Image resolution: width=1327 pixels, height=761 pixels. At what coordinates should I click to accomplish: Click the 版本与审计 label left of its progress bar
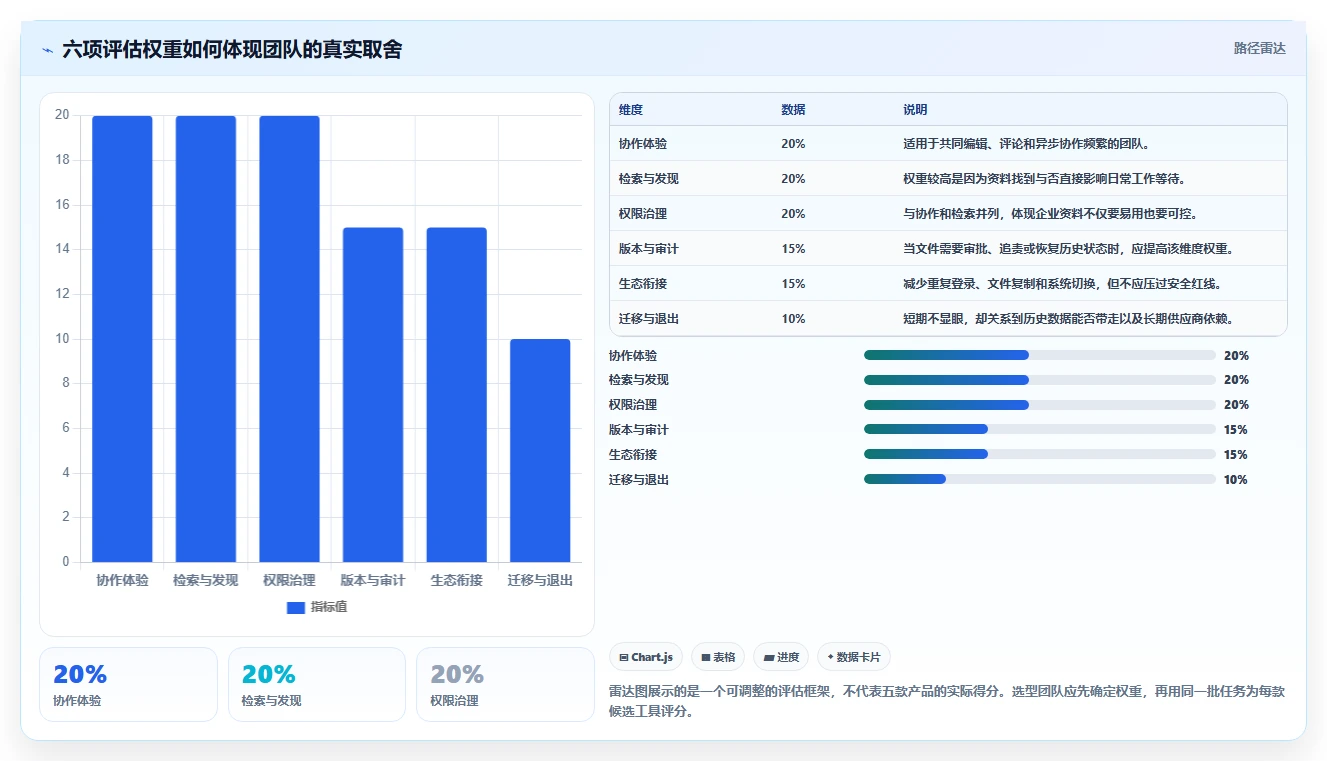click(x=639, y=430)
